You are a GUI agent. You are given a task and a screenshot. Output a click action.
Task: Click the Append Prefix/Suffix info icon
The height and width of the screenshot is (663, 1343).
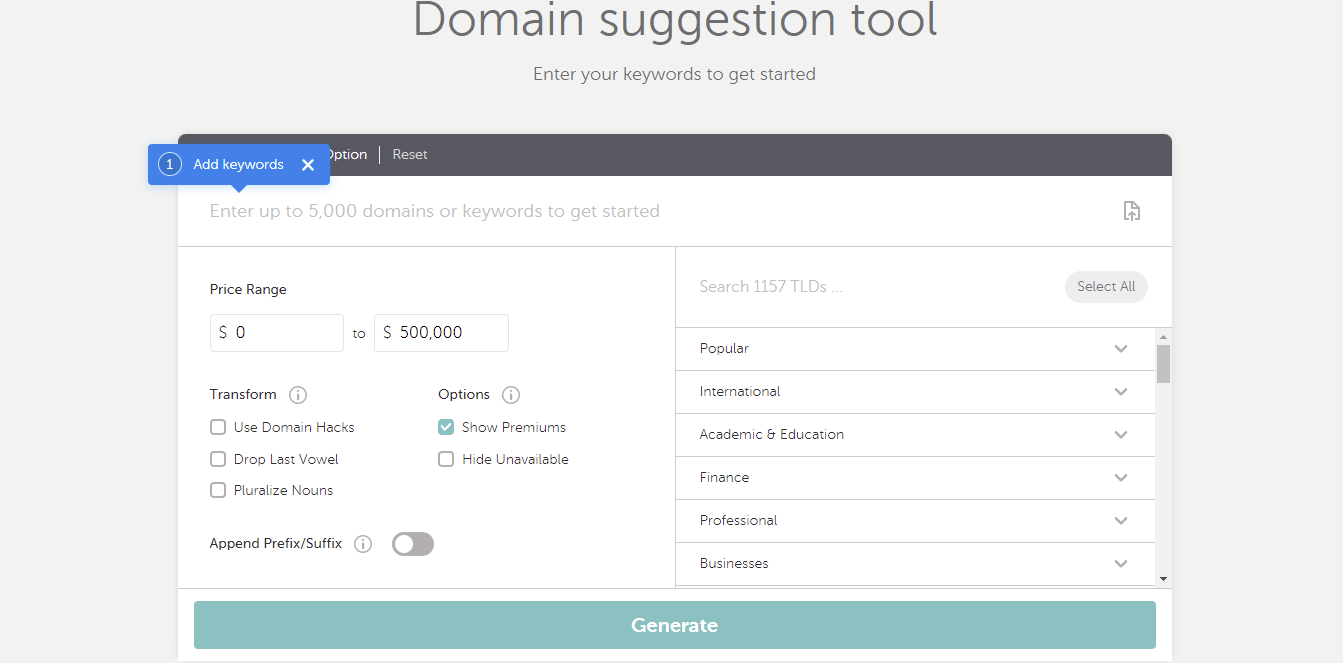coord(362,543)
